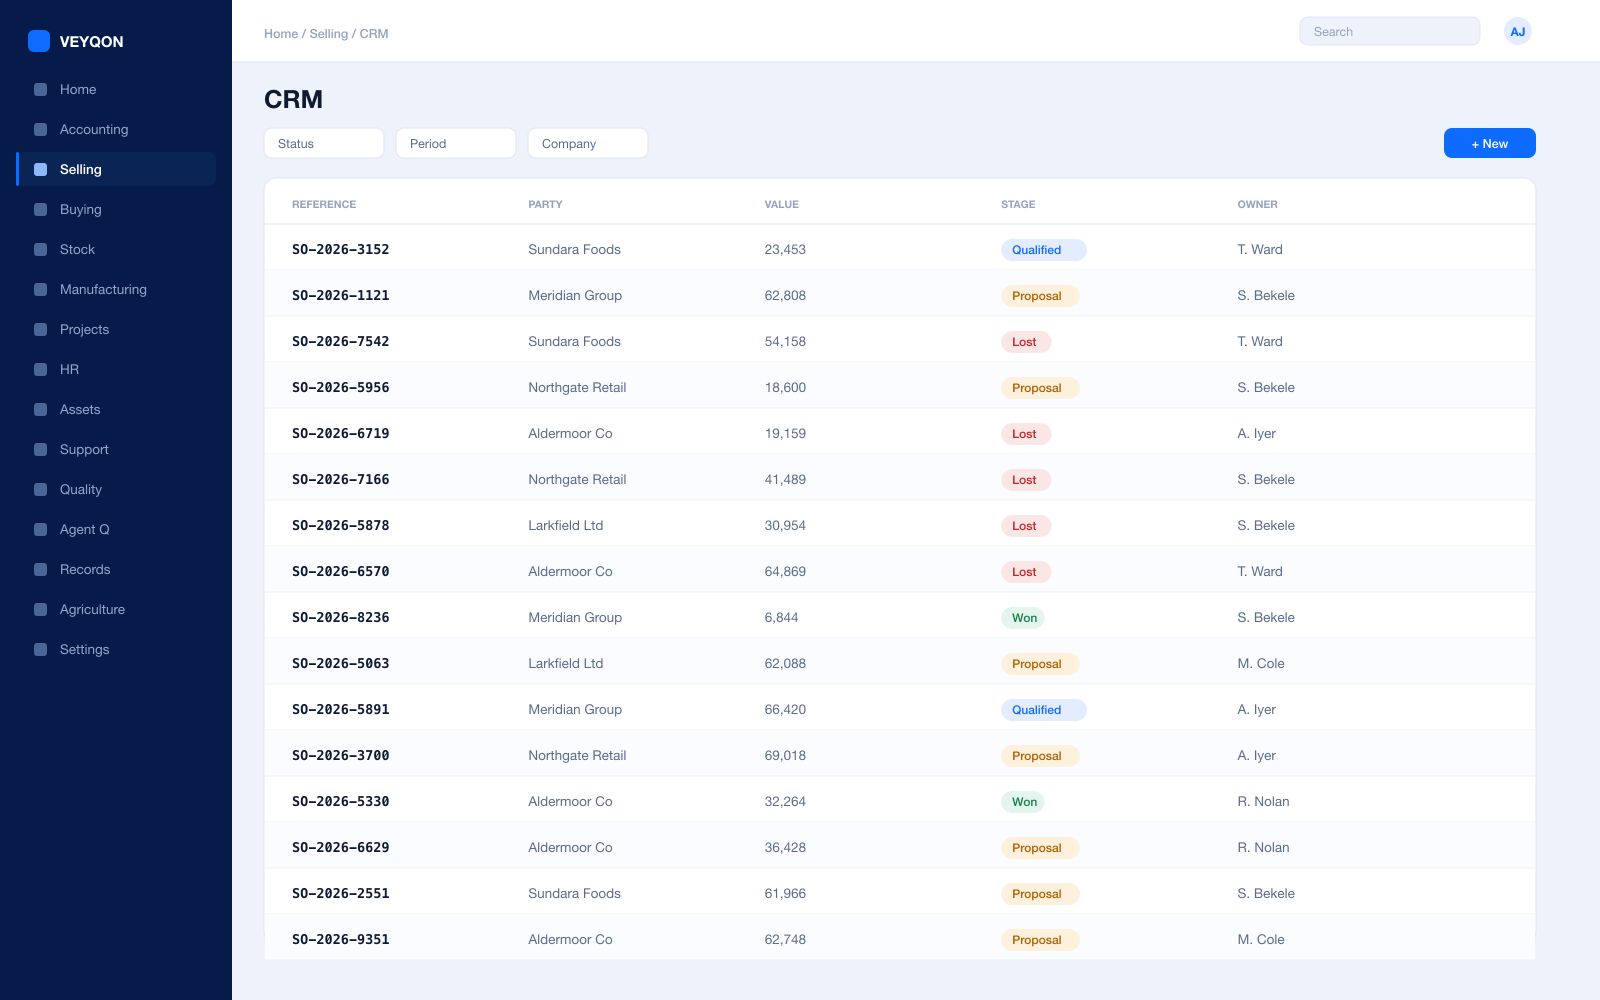
Task: Focus the Search input field
Action: coord(1390,31)
